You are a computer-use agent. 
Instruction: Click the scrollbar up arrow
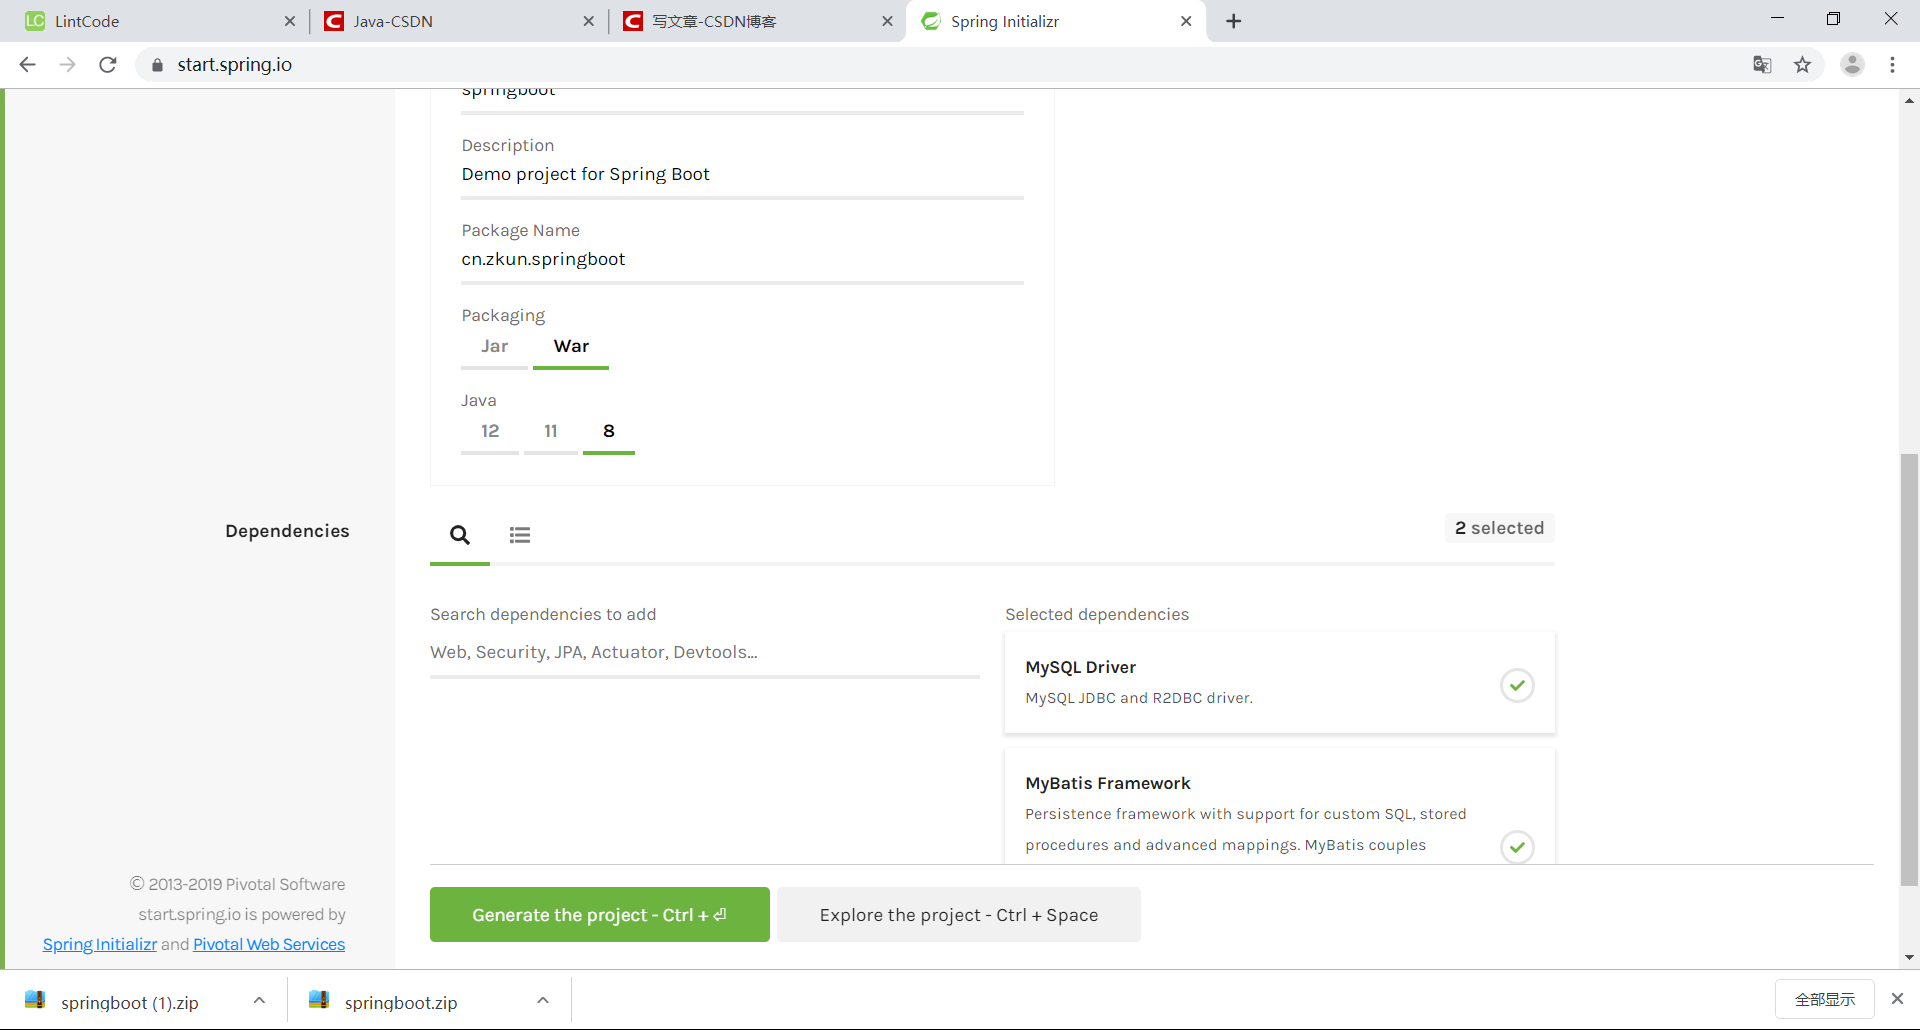point(1909,100)
